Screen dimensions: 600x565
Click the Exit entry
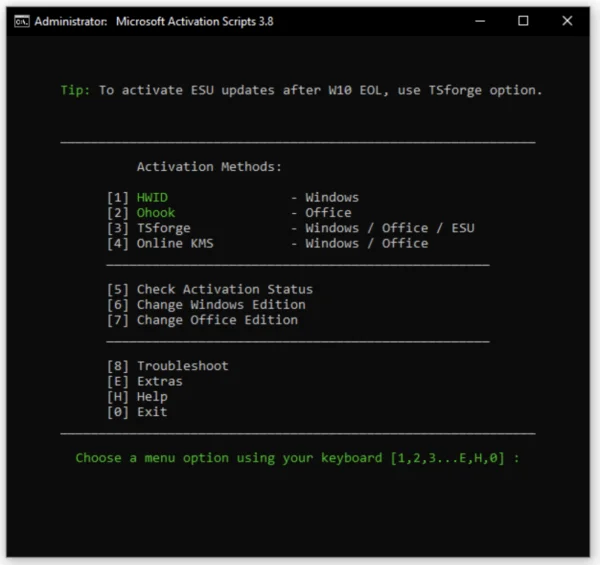pyautogui.click(x=151, y=412)
